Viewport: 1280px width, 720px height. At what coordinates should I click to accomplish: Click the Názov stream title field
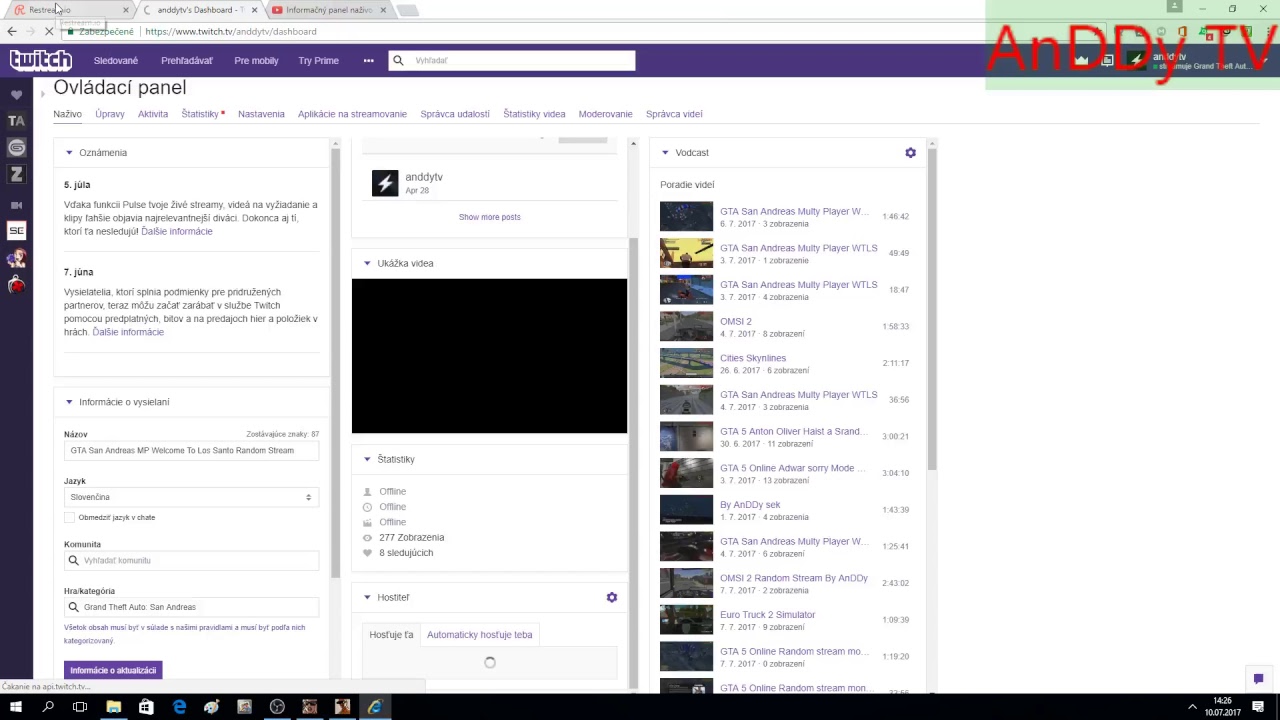(191, 451)
